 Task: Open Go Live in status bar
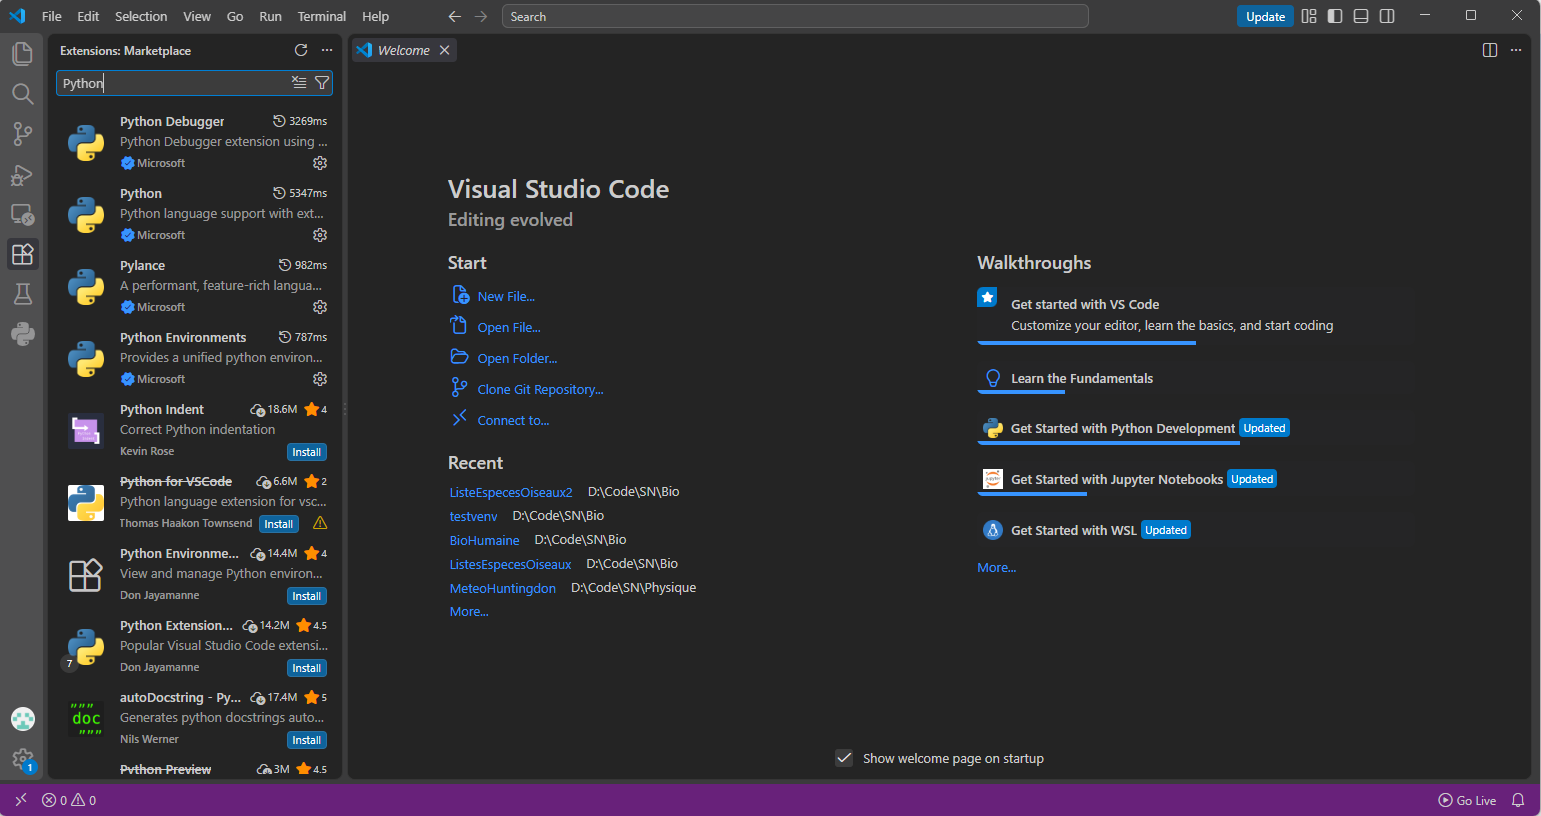1467,800
